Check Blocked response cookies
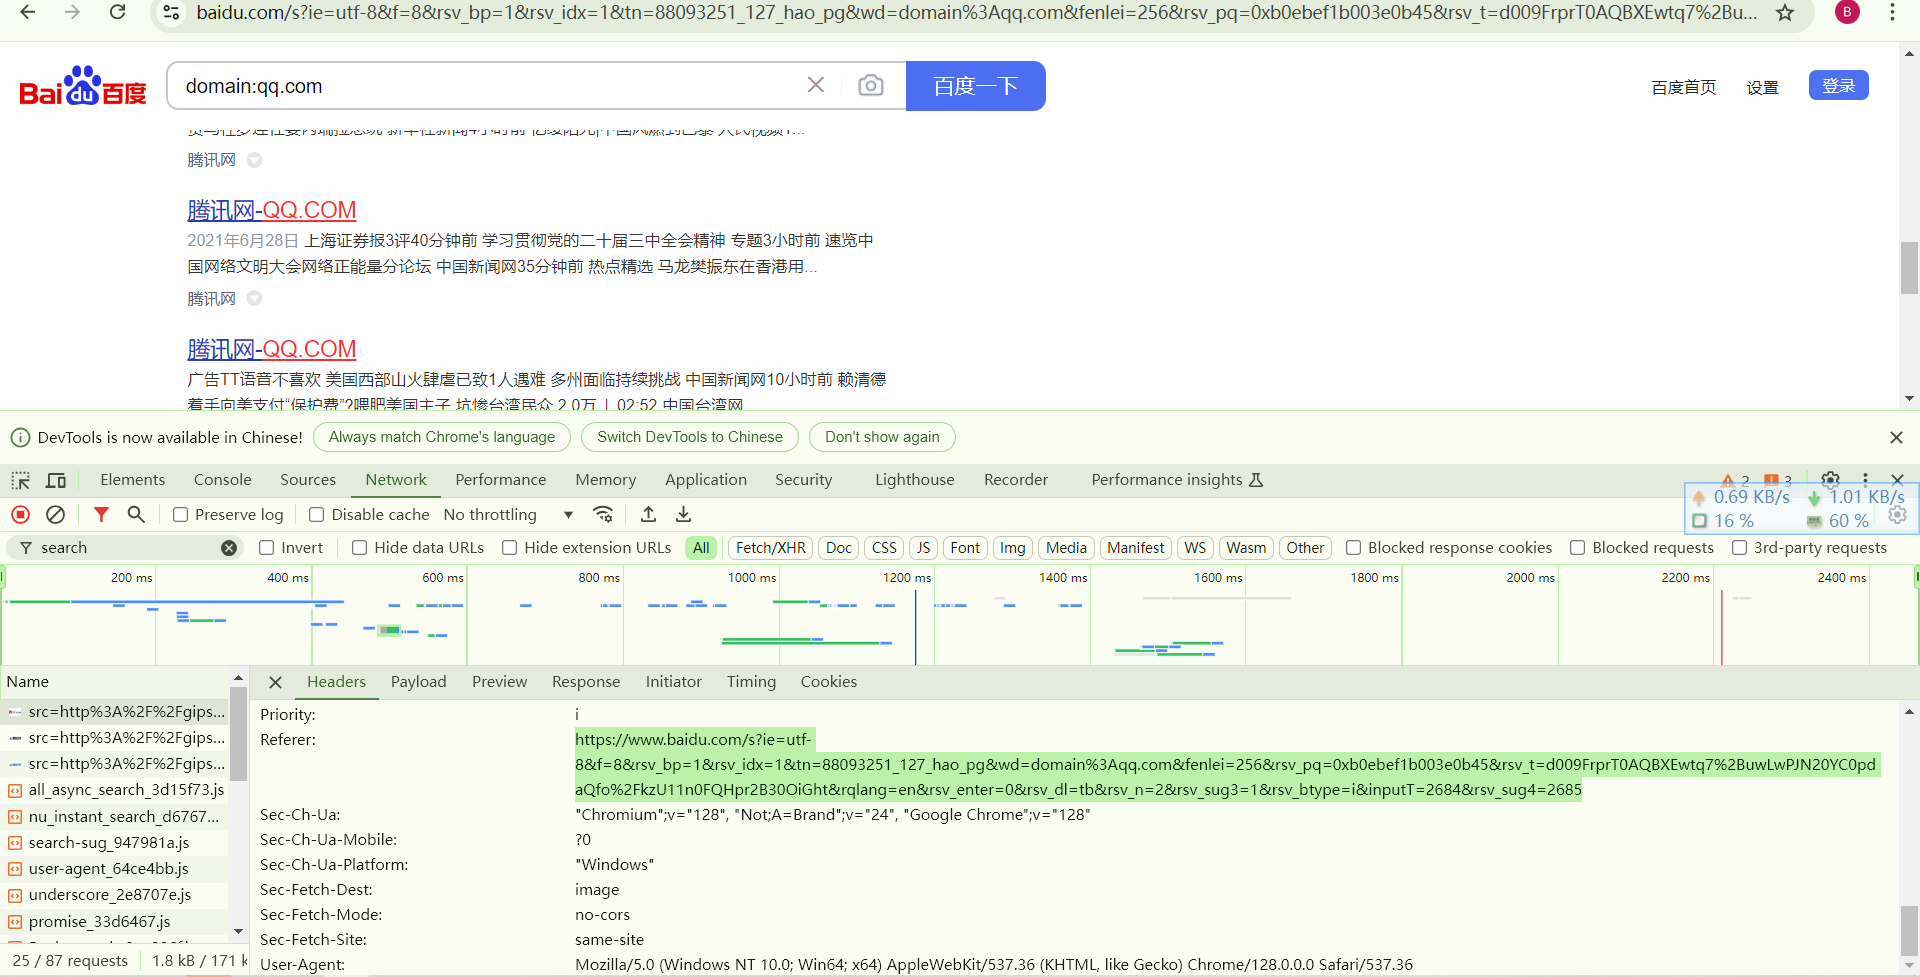Screen dimensions: 1920x977 (x=1354, y=548)
